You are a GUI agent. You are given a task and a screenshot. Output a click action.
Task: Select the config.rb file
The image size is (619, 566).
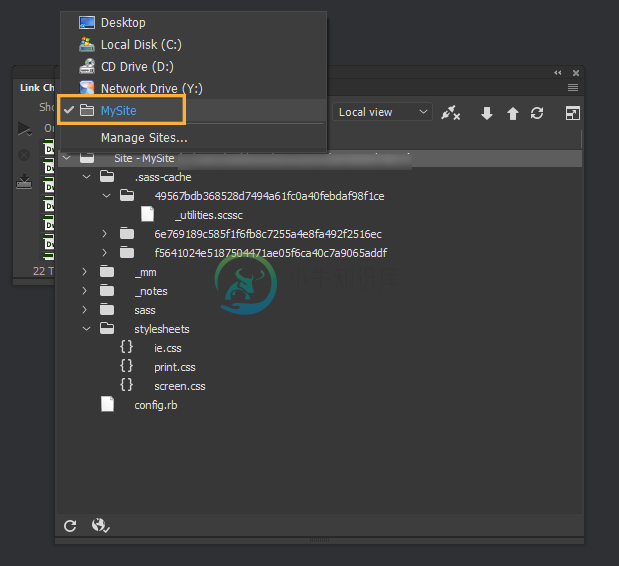pyautogui.click(x=156, y=405)
